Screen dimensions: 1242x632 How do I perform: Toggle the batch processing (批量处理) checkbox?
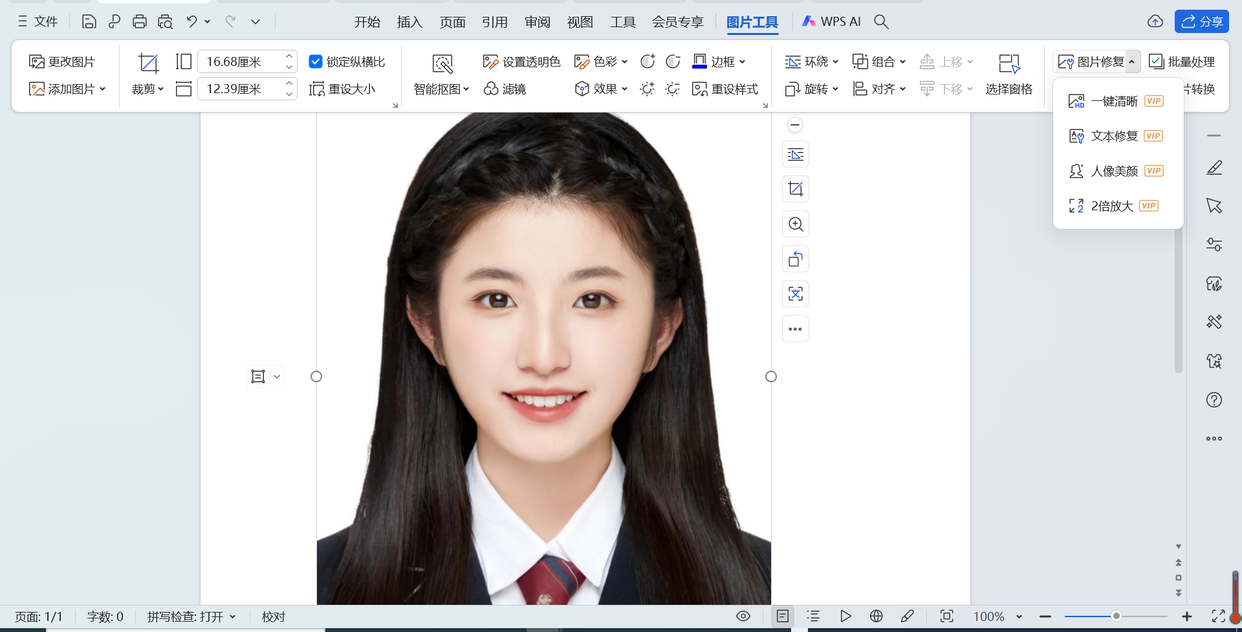pos(1156,62)
